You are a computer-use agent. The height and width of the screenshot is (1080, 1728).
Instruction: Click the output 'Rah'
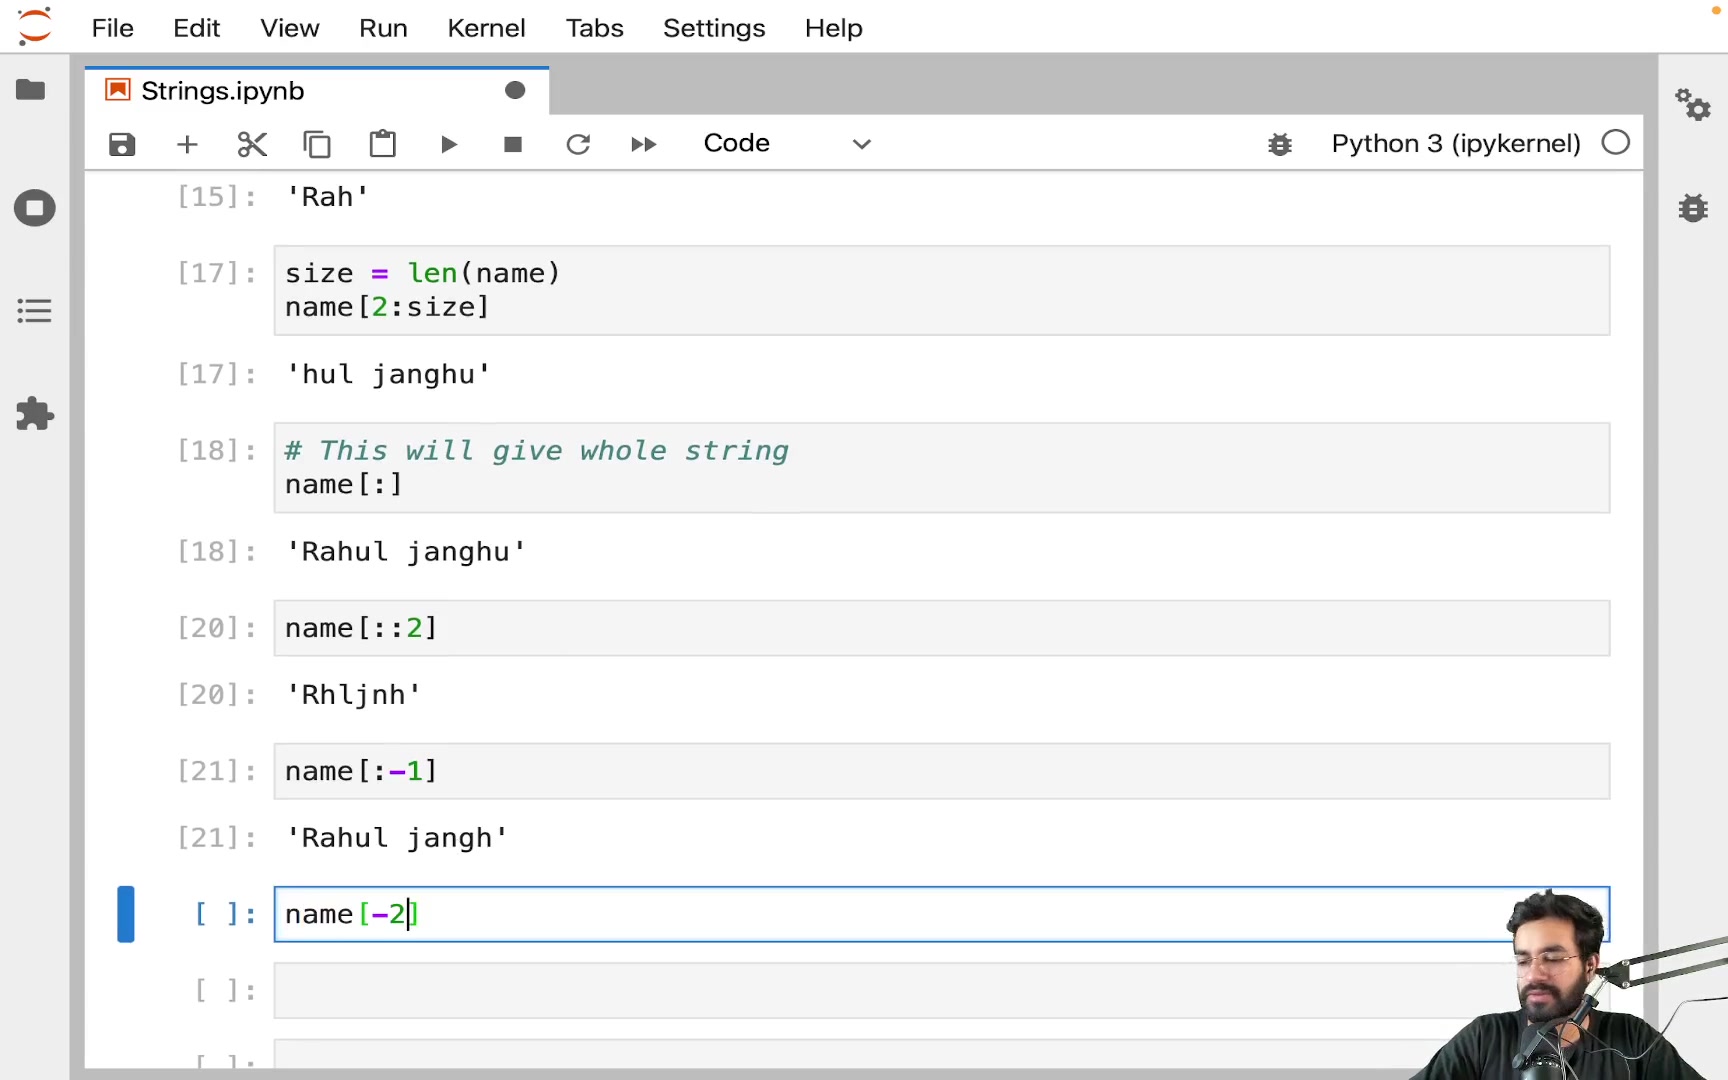click(328, 197)
